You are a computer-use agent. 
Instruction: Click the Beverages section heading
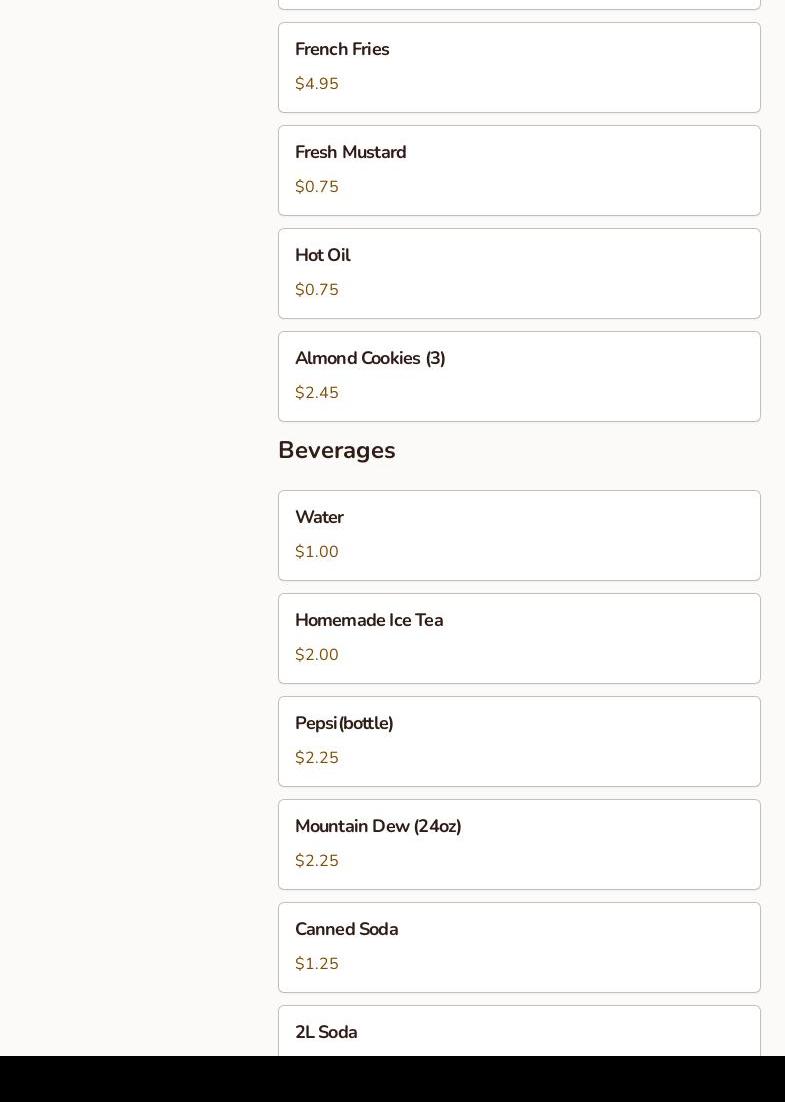point(337,451)
